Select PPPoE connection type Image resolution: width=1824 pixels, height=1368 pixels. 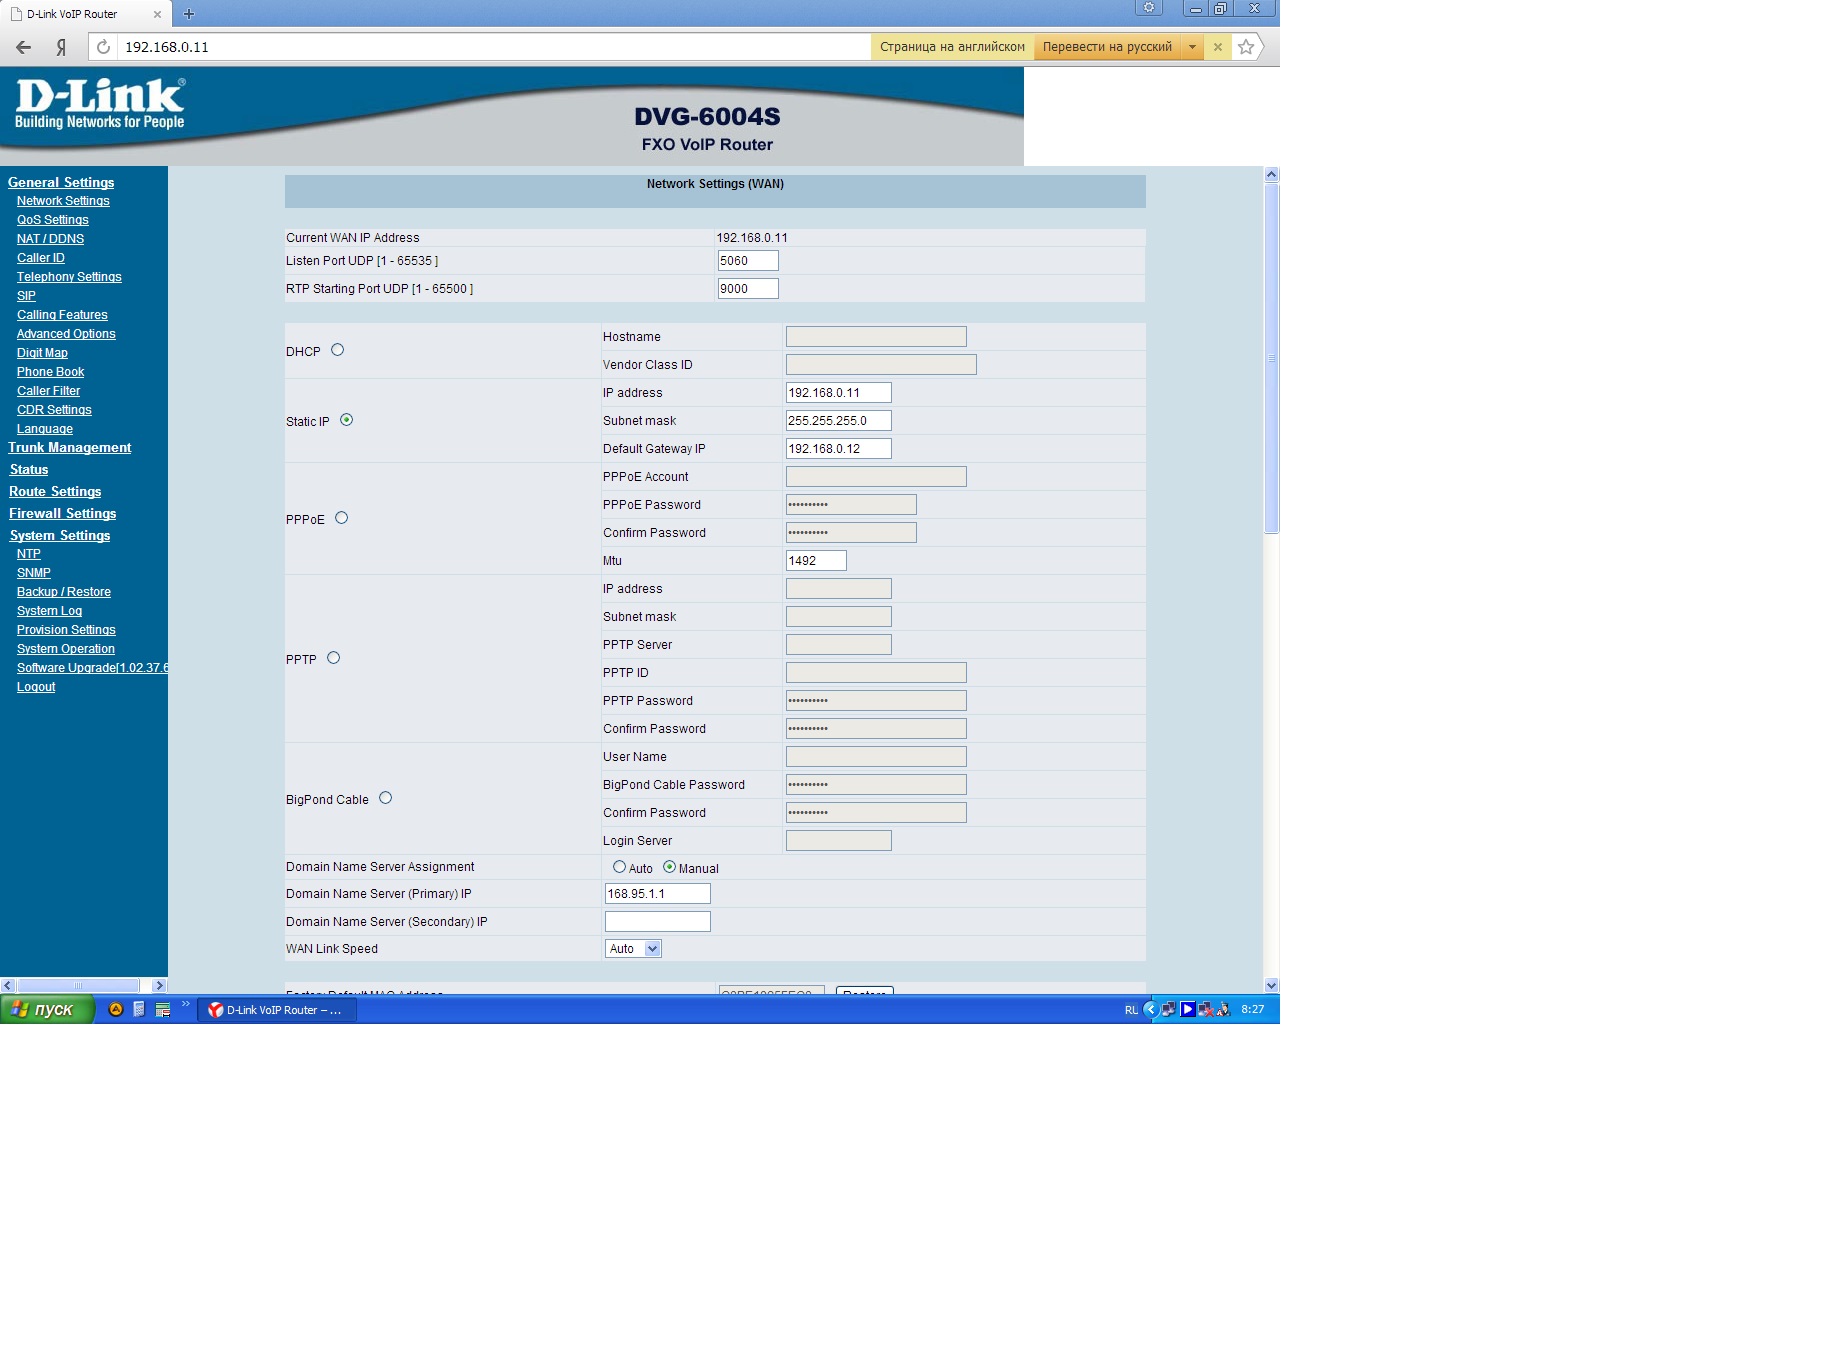342,518
